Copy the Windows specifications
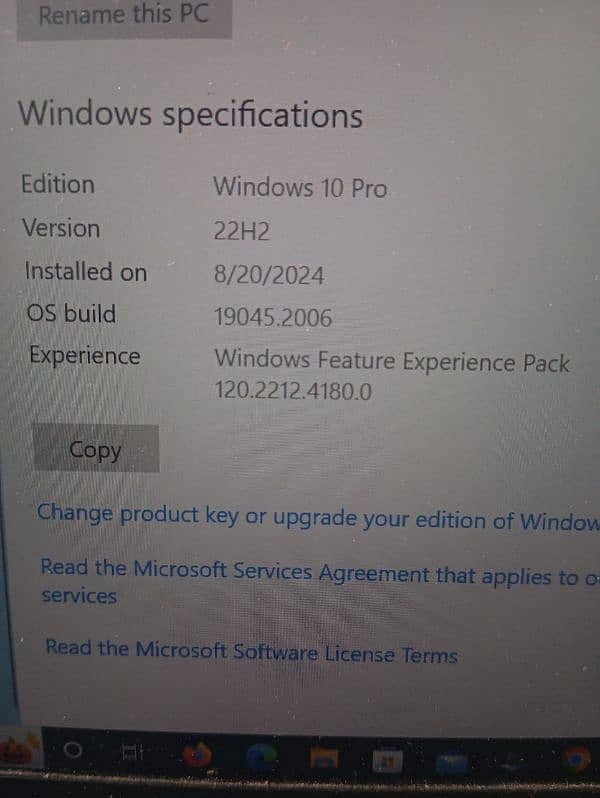The height and width of the screenshot is (798, 600). [x=96, y=448]
